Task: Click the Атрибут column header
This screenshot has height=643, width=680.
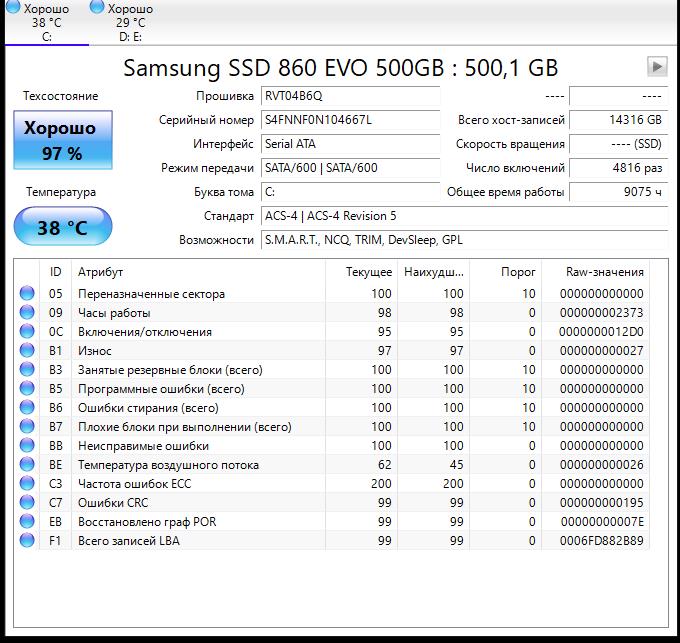Action: point(198,272)
